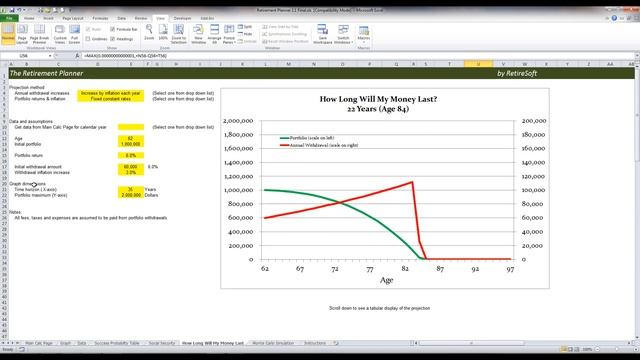The image size is (640, 360).
Task: Switch to the Page Layout ribbon tab
Action: (73, 18)
